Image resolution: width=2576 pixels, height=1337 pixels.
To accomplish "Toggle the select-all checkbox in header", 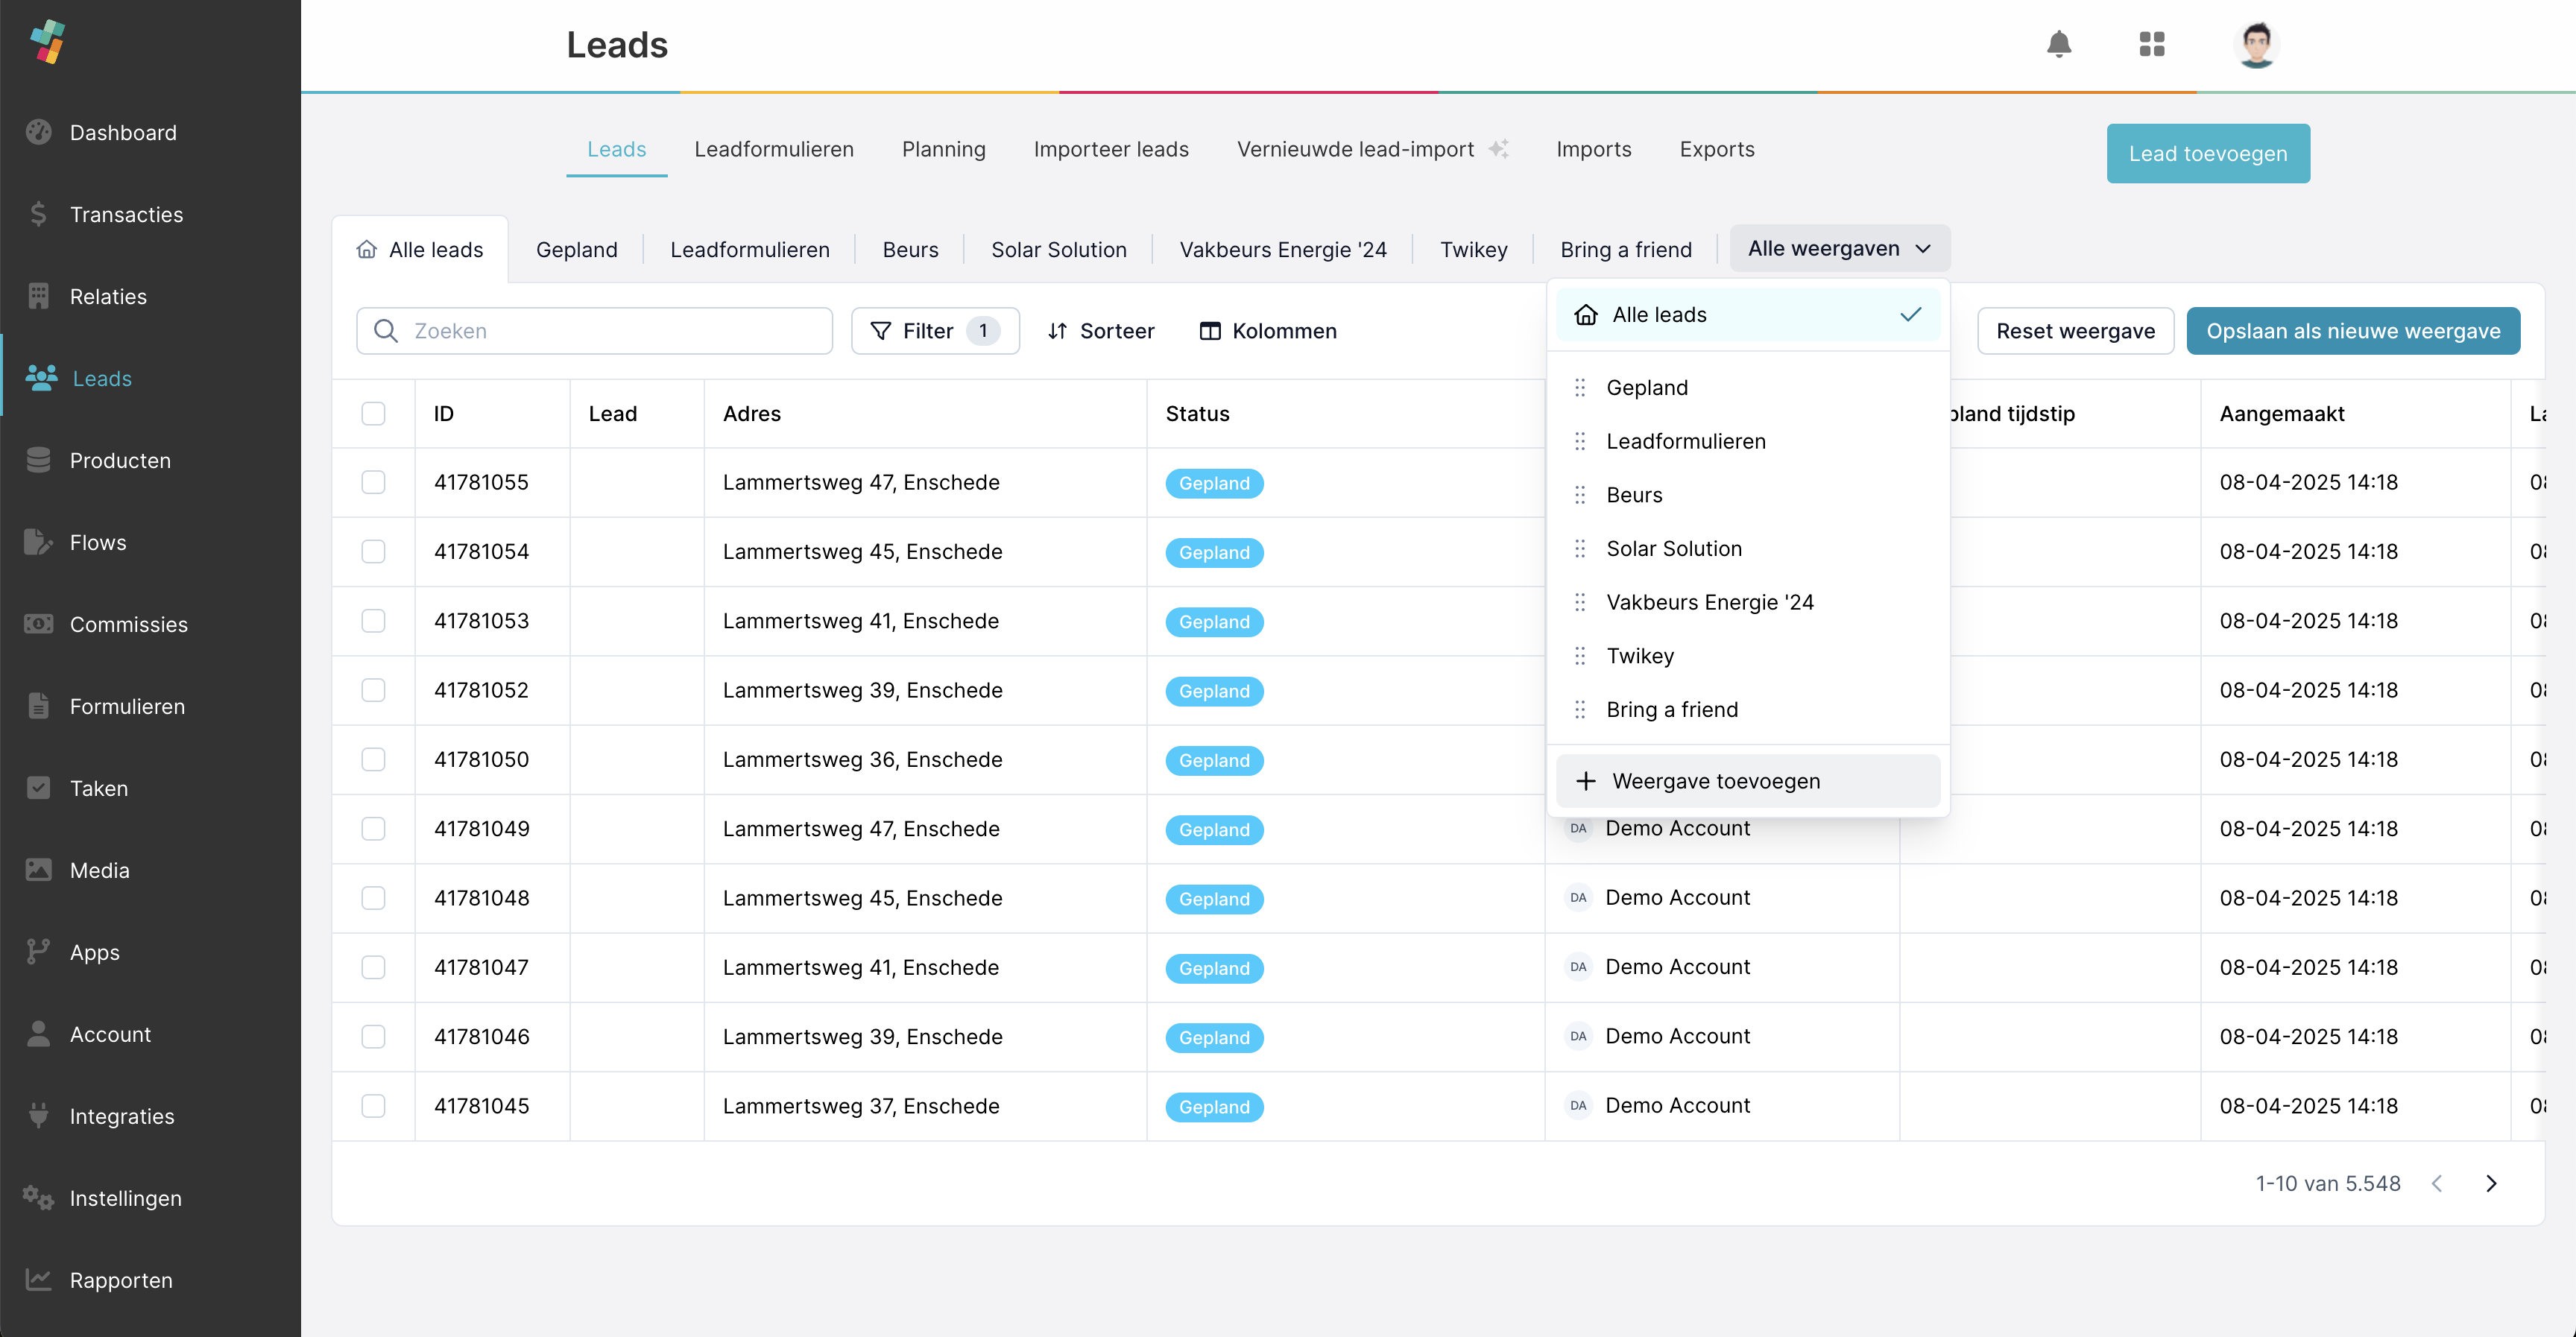I will coord(373,414).
